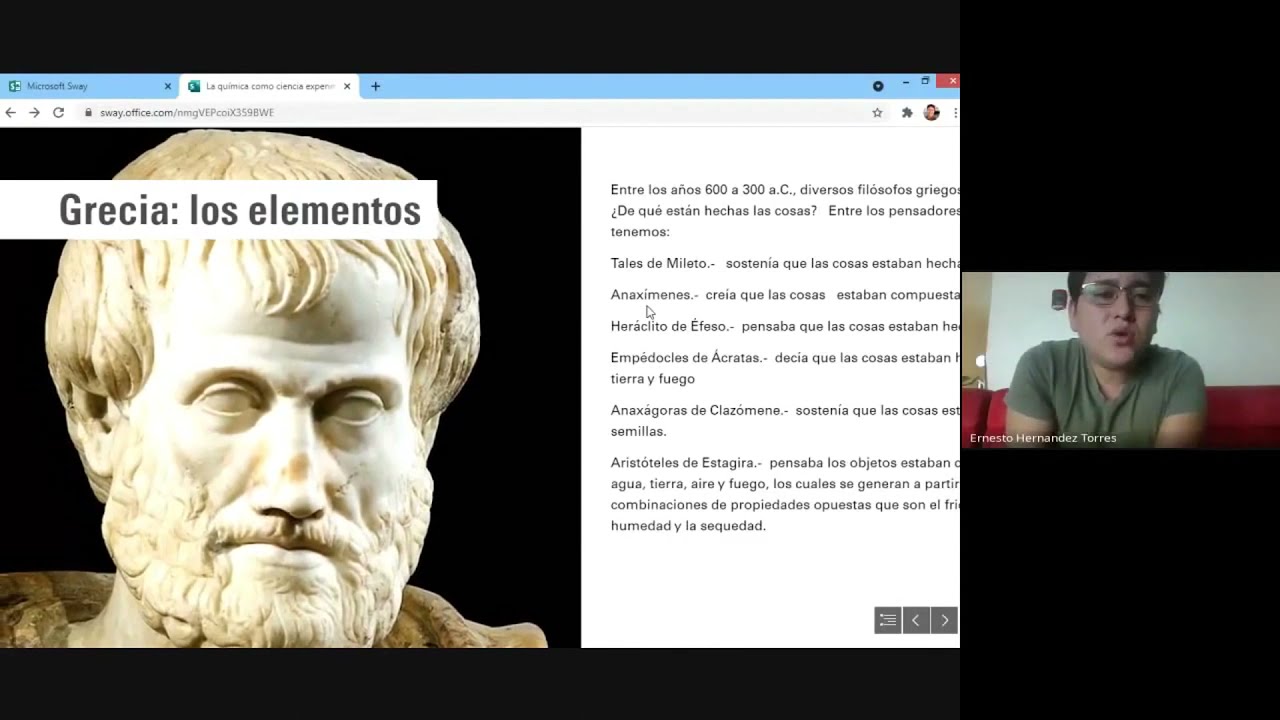This screenshot has height=720, width=1280.
Task: Click the site lock icon in address bar
Action: 88,113
